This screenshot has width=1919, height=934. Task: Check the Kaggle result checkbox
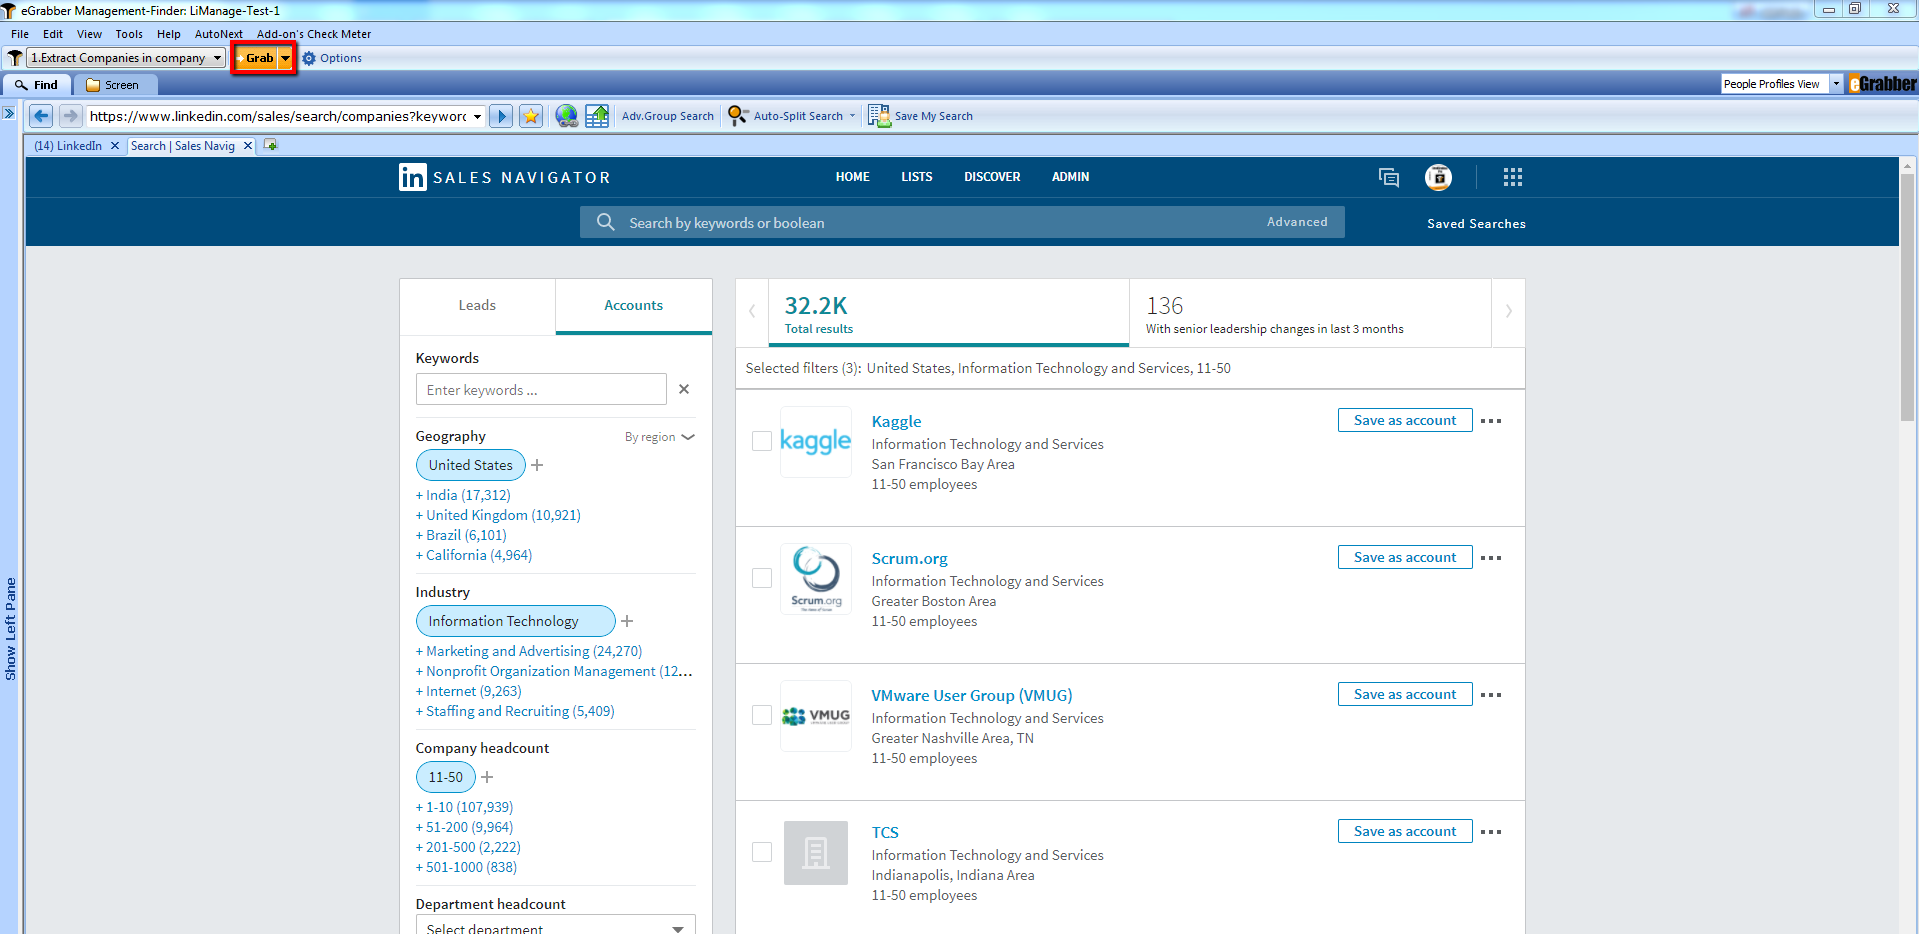point(762,441)
